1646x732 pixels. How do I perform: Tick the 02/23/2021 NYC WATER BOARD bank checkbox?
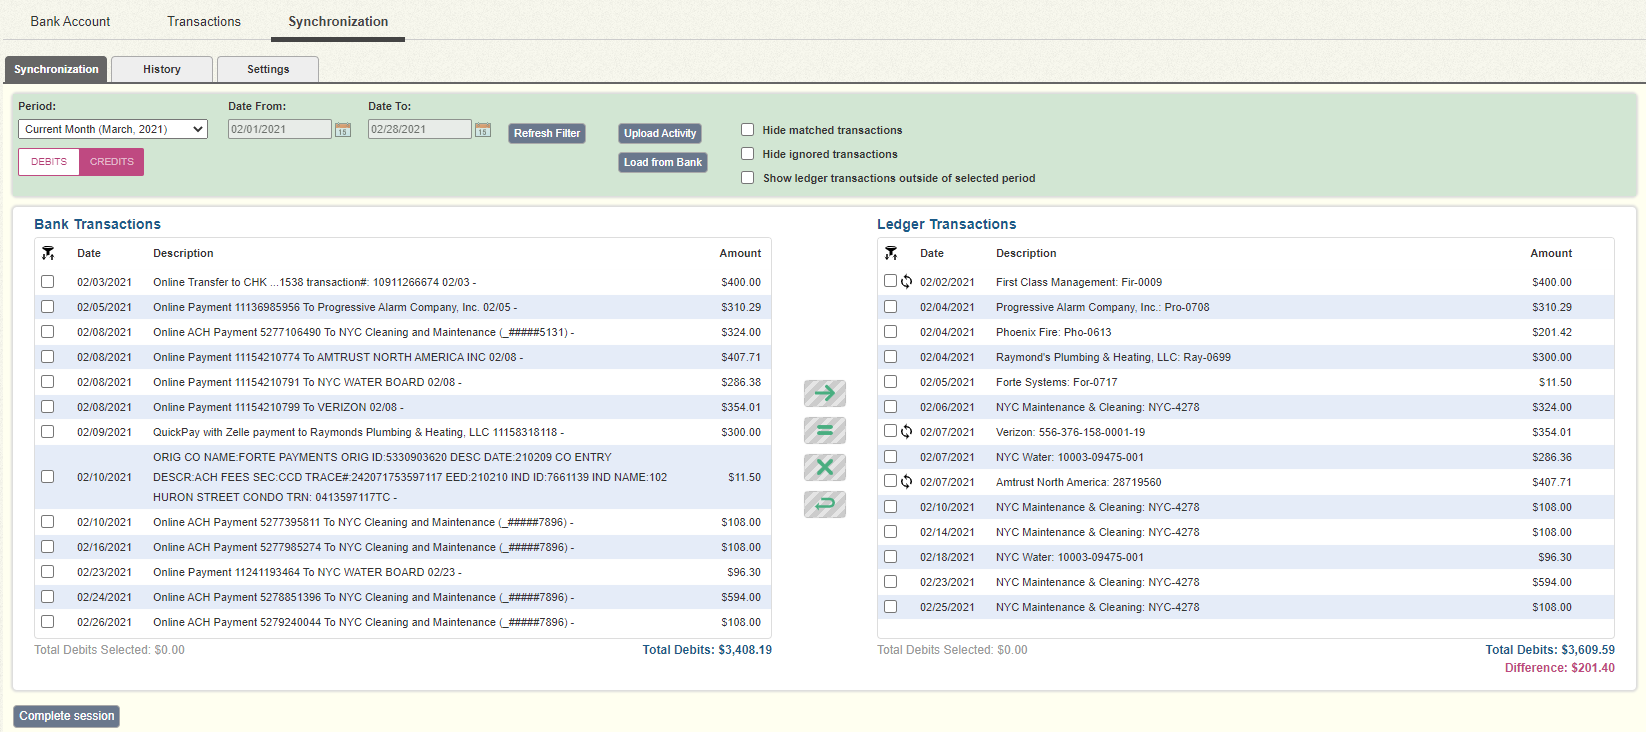pyautogui.click(x=48, y=572)
